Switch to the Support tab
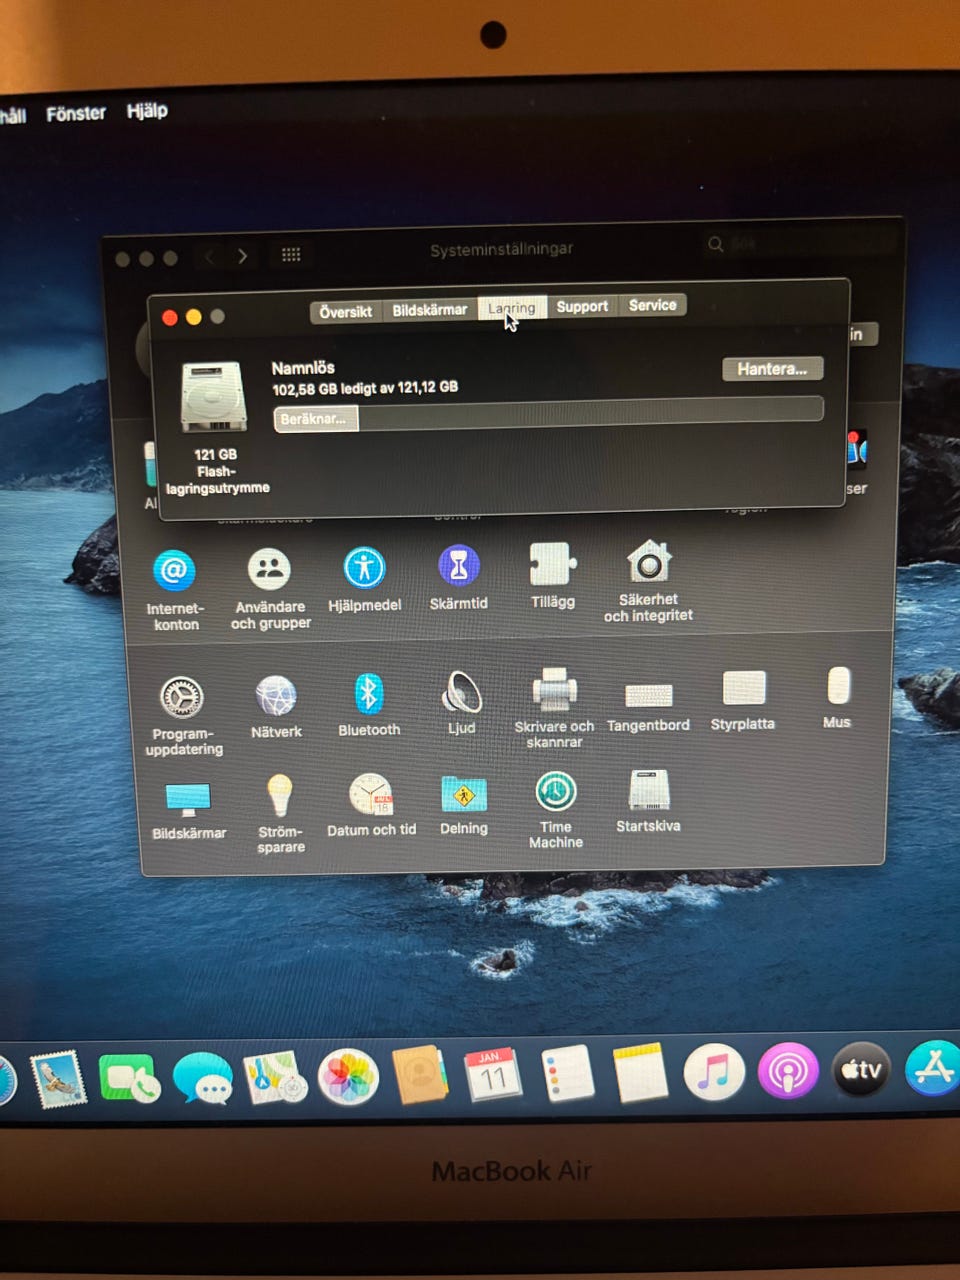960x1280 pixels. pos(582,306)
